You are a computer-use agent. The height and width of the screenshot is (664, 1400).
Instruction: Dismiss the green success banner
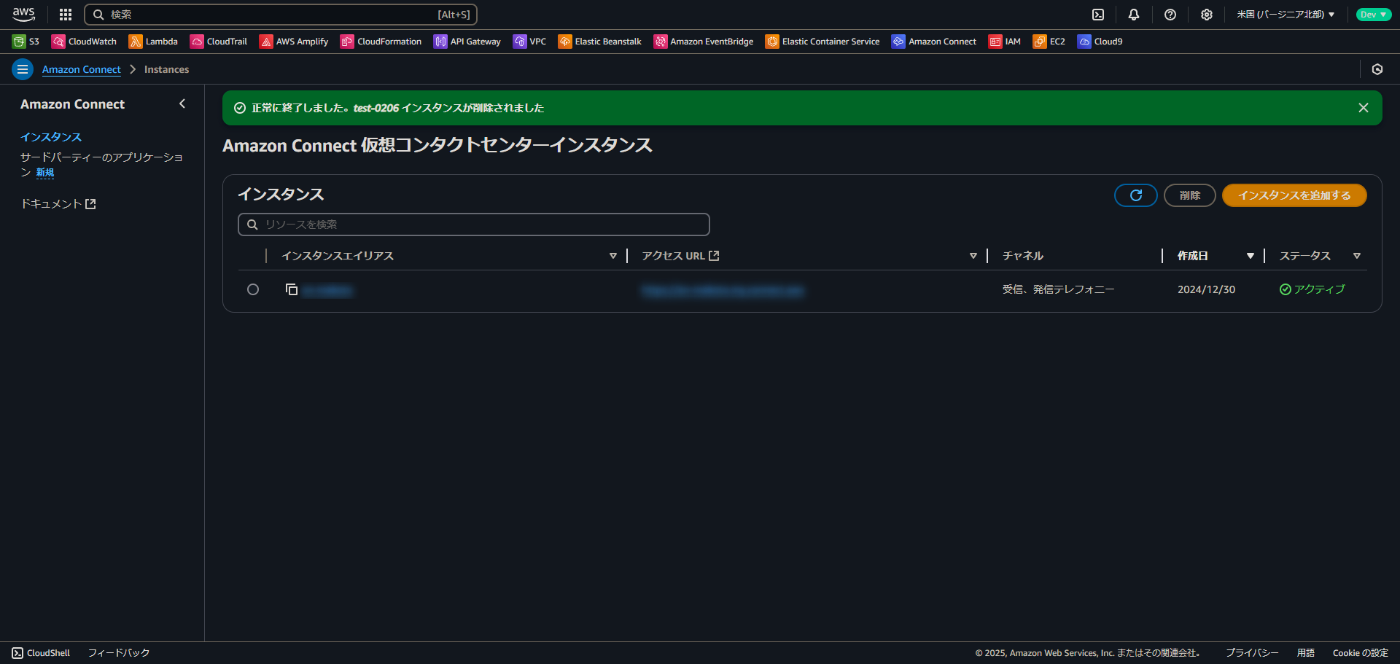(x=1363, y=108)
